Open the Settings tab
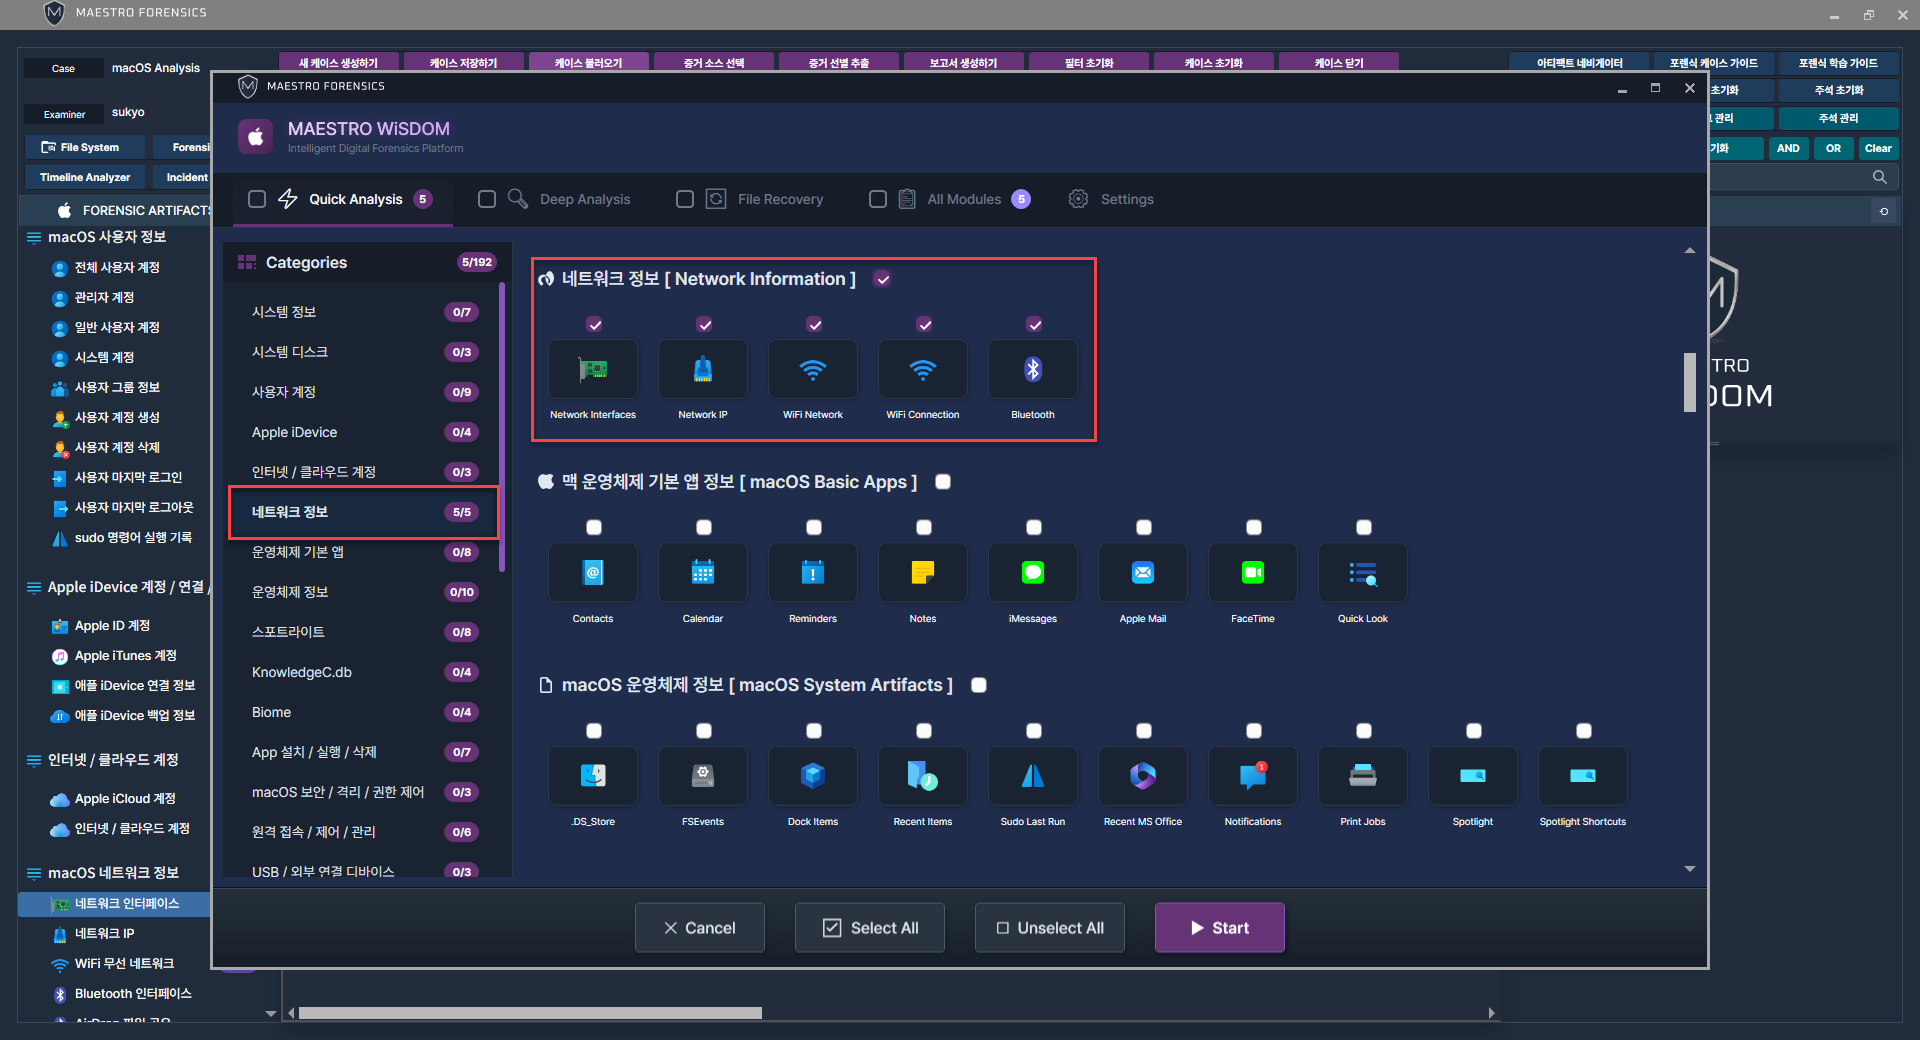 pyautogui.click(x=1126, y=199)
